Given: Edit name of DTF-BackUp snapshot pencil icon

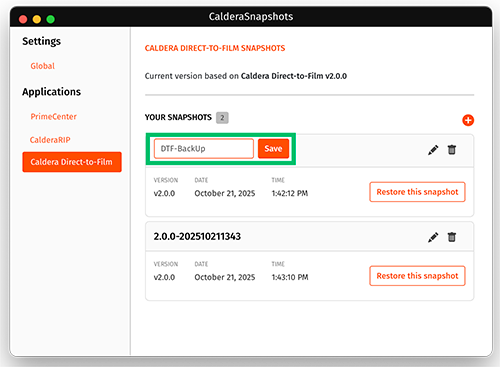Looking at the screenshot, I should click(433, 150).
